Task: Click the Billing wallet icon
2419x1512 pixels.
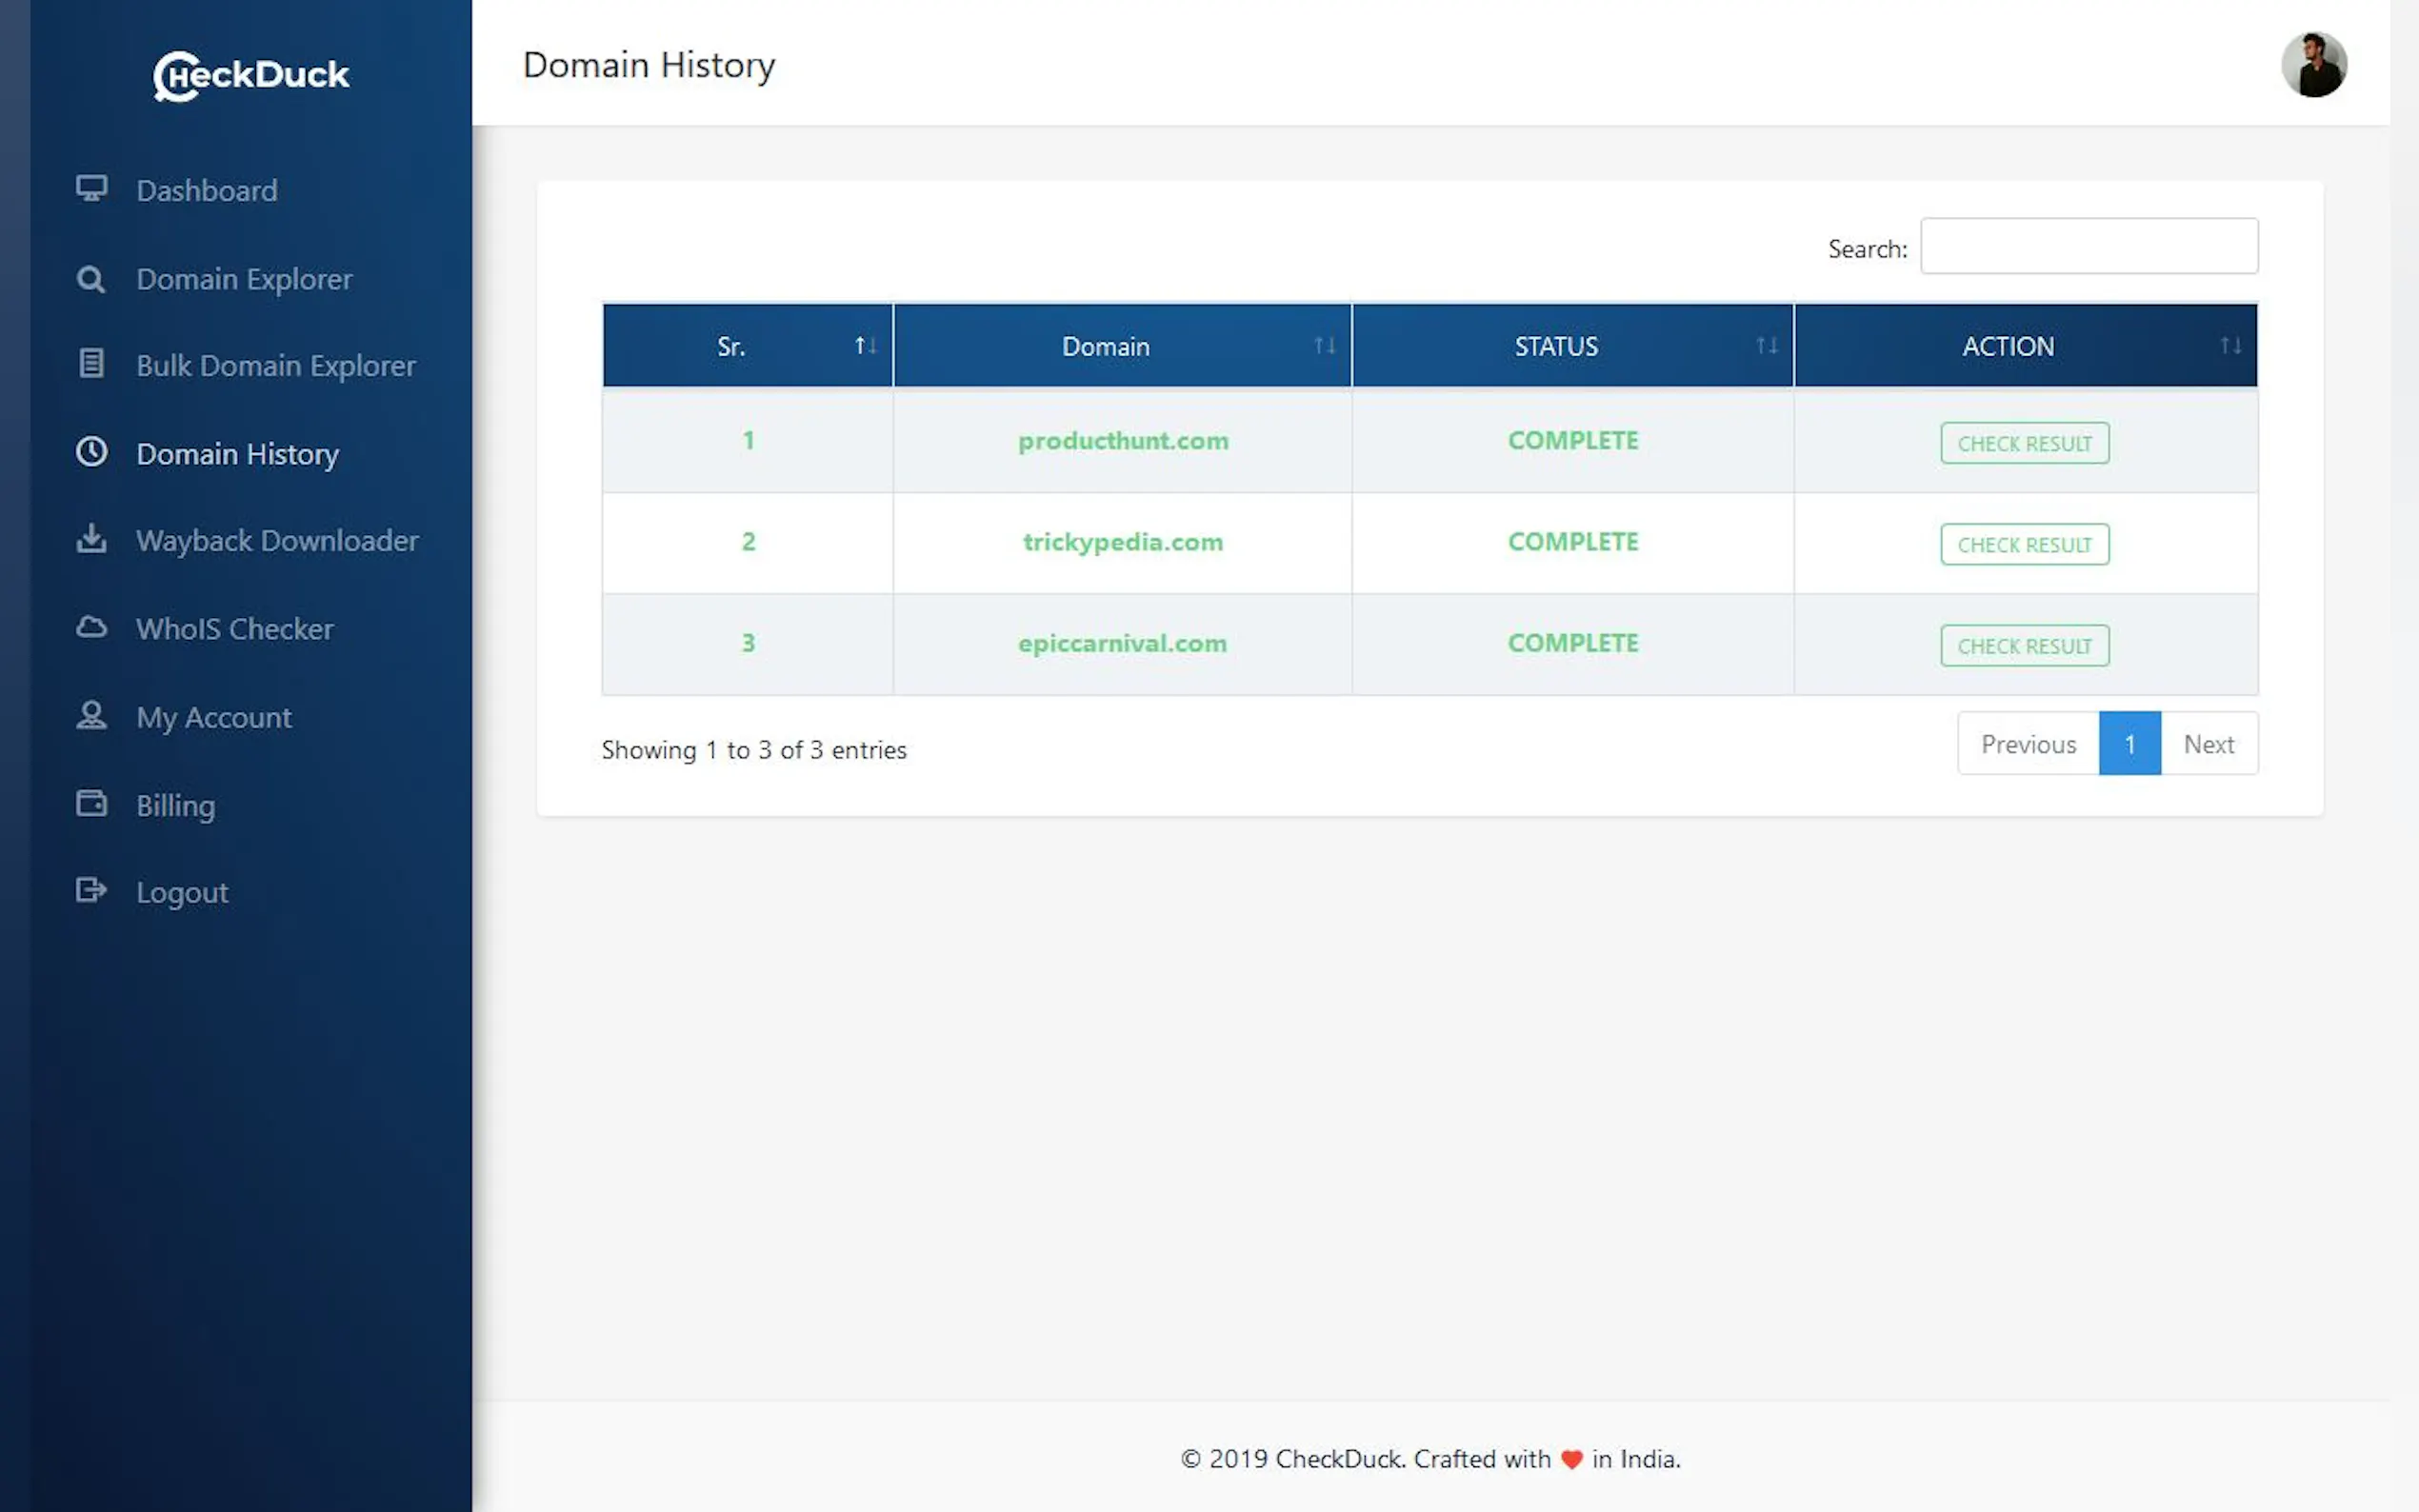Action: coord(91,802)
